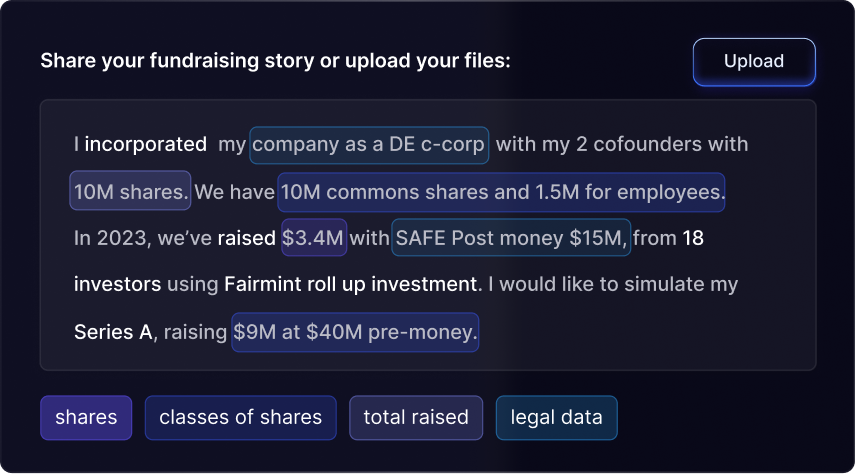Click the "Share your fundraising story" heading

275,62
